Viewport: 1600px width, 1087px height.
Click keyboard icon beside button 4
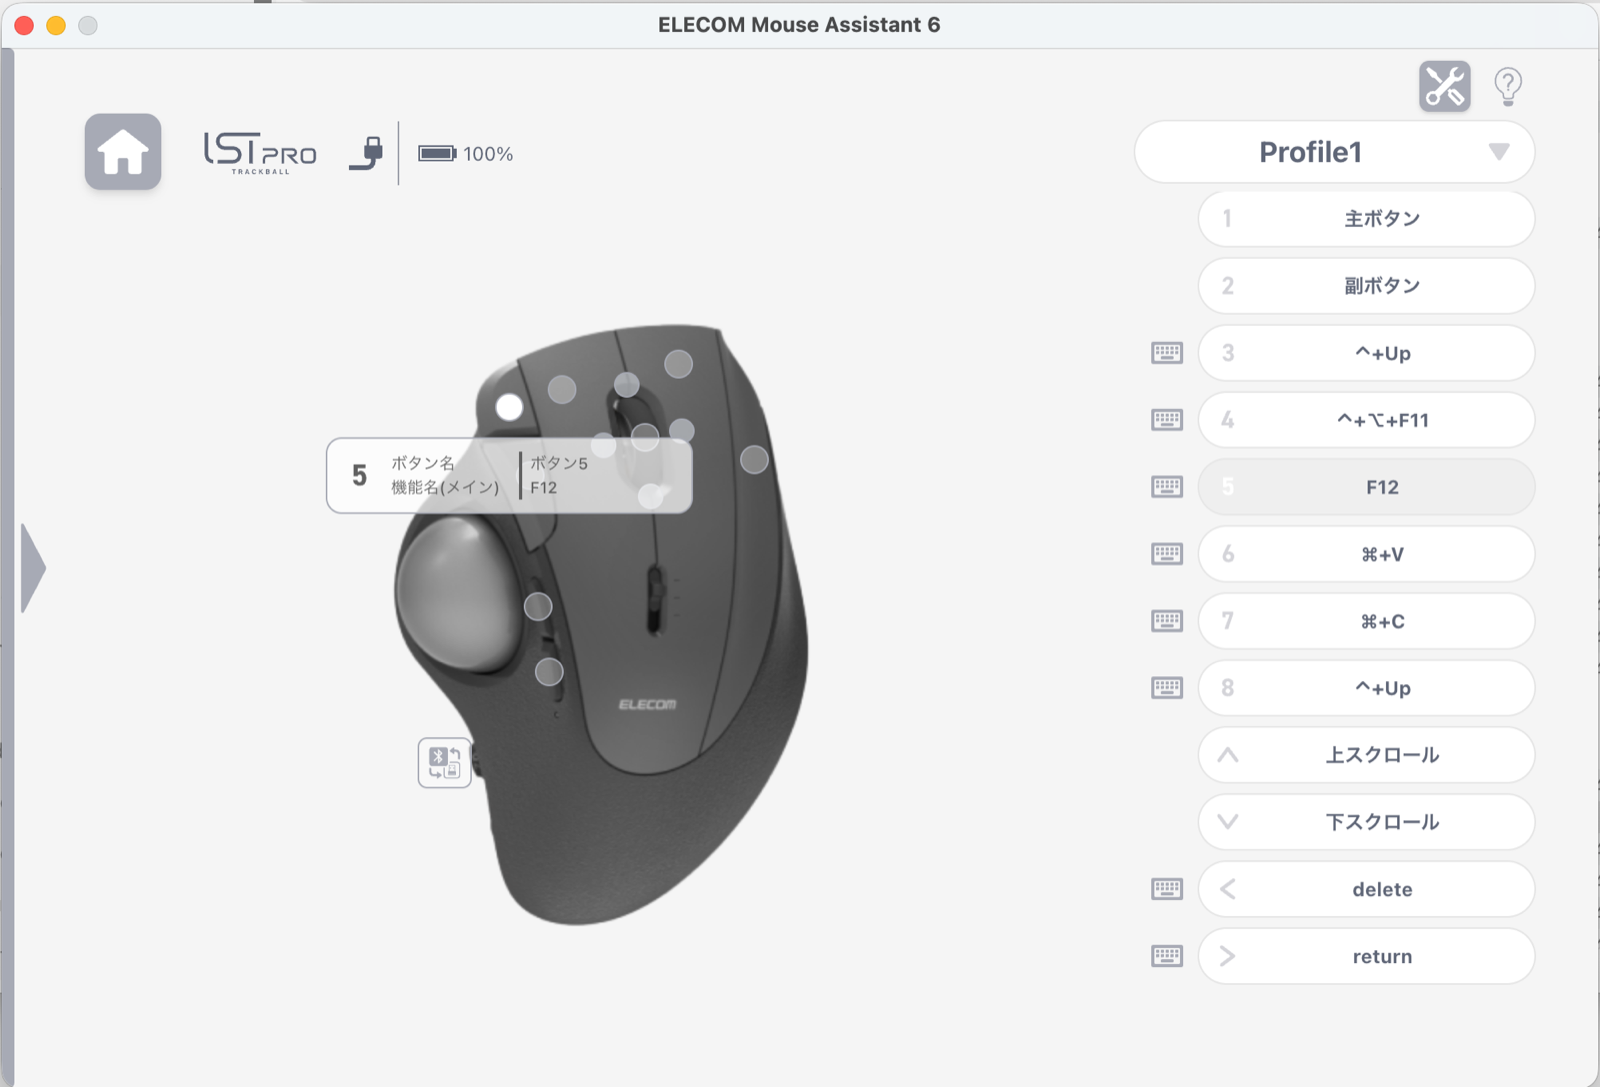point(1167,420)
